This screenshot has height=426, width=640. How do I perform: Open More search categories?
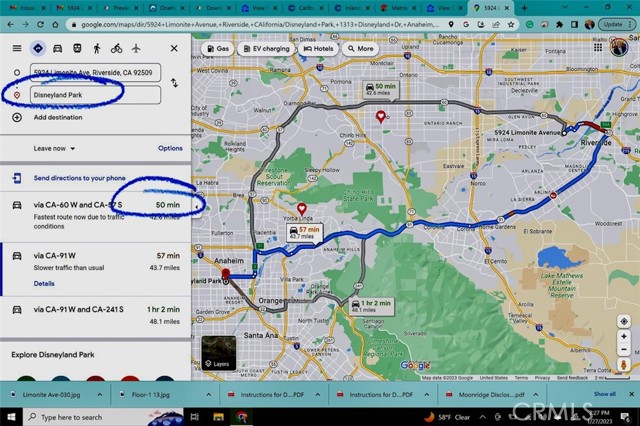pos(360,49)
